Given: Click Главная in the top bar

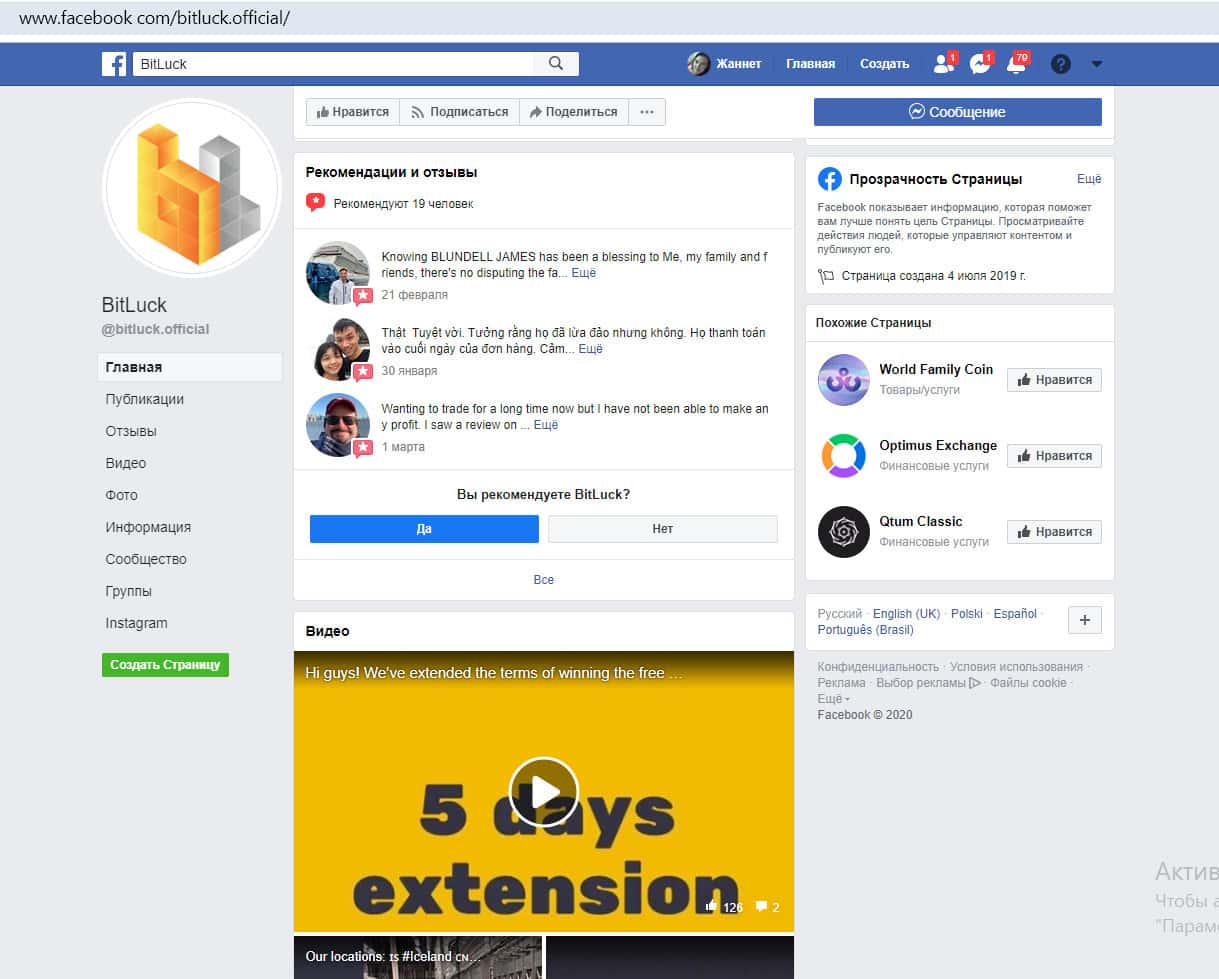Looking at the screenshot, I should pos(810,64).
